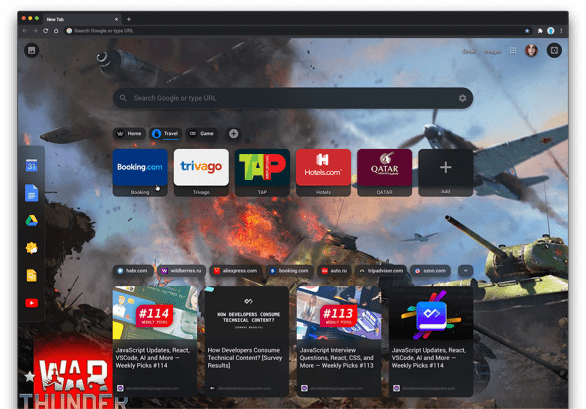Open settings gear in search bar
The width and height of the screenshot is (586, 409).
[x=462, y=98]
